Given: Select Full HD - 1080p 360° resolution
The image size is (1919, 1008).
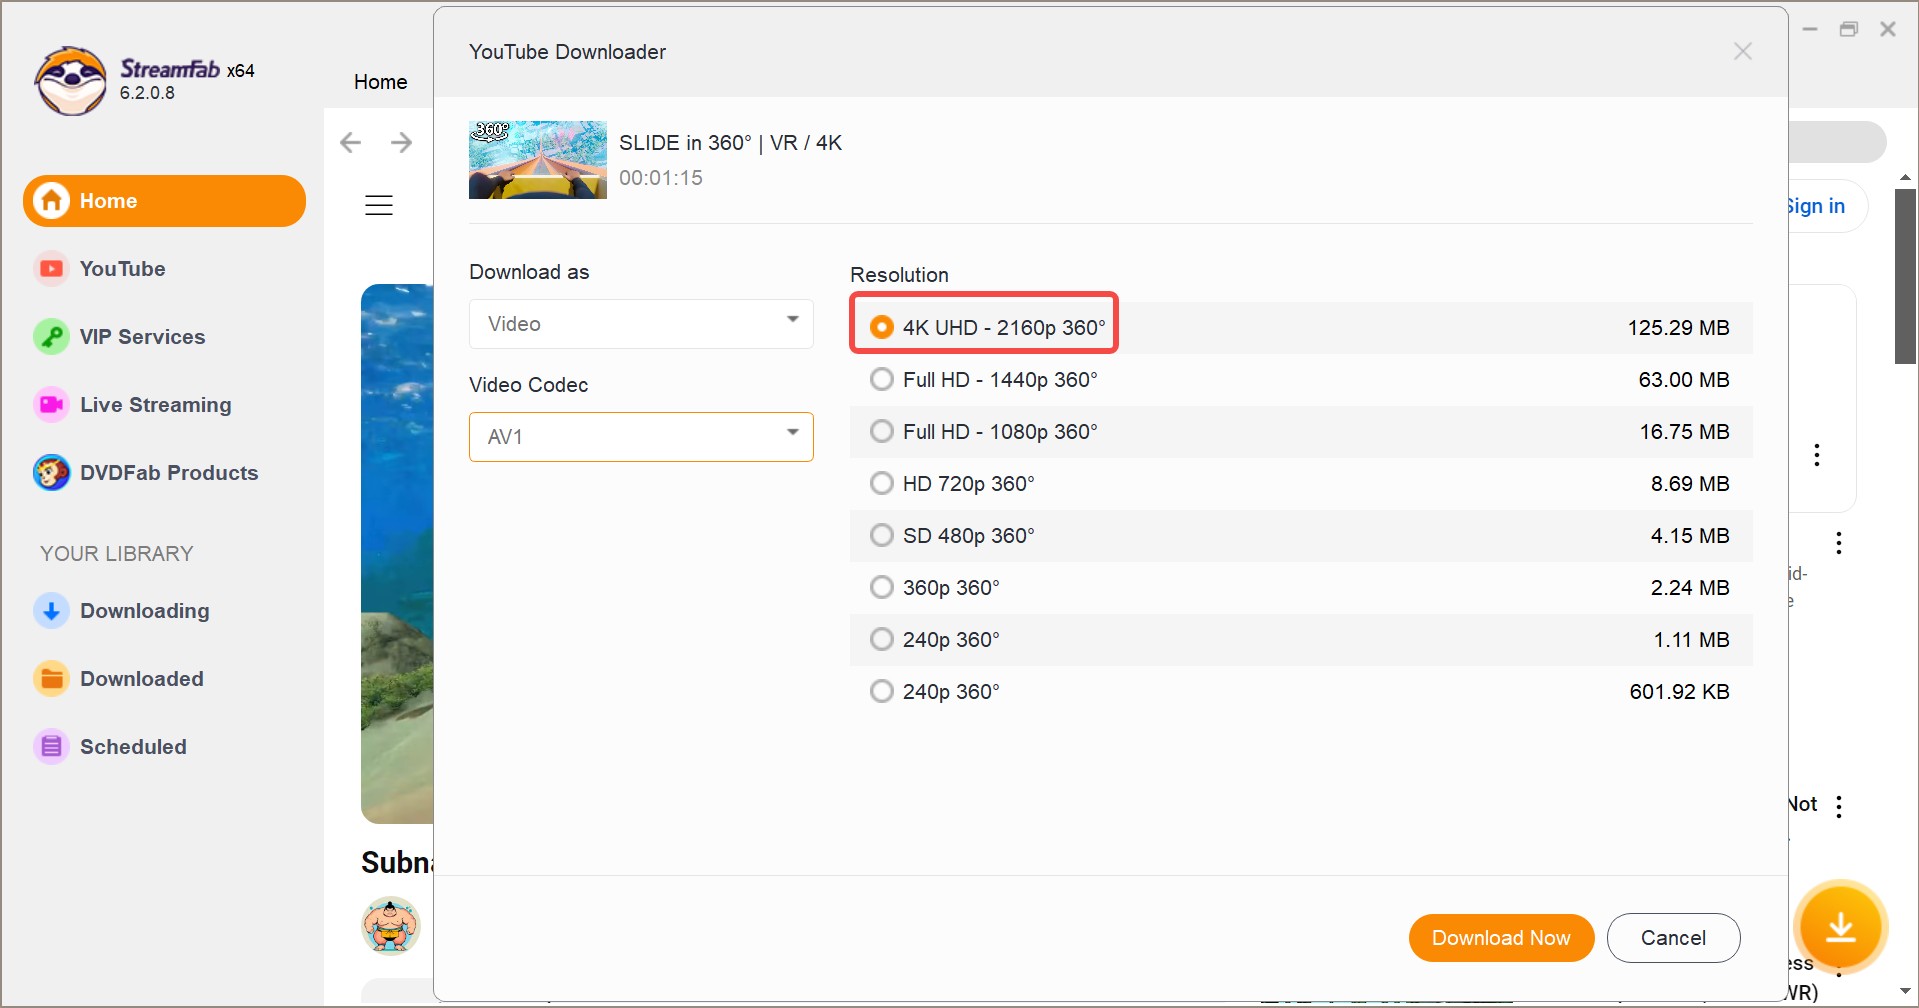Looking at the screenshot, I should [x=881, y=432].
